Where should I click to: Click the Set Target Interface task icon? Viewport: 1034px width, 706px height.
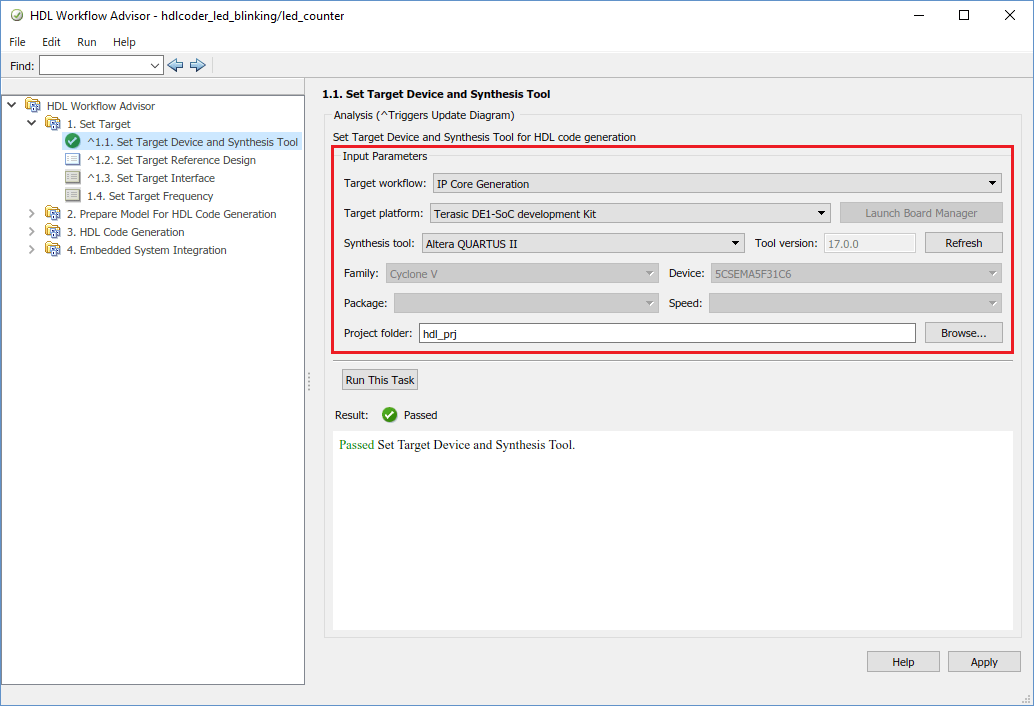72,178
